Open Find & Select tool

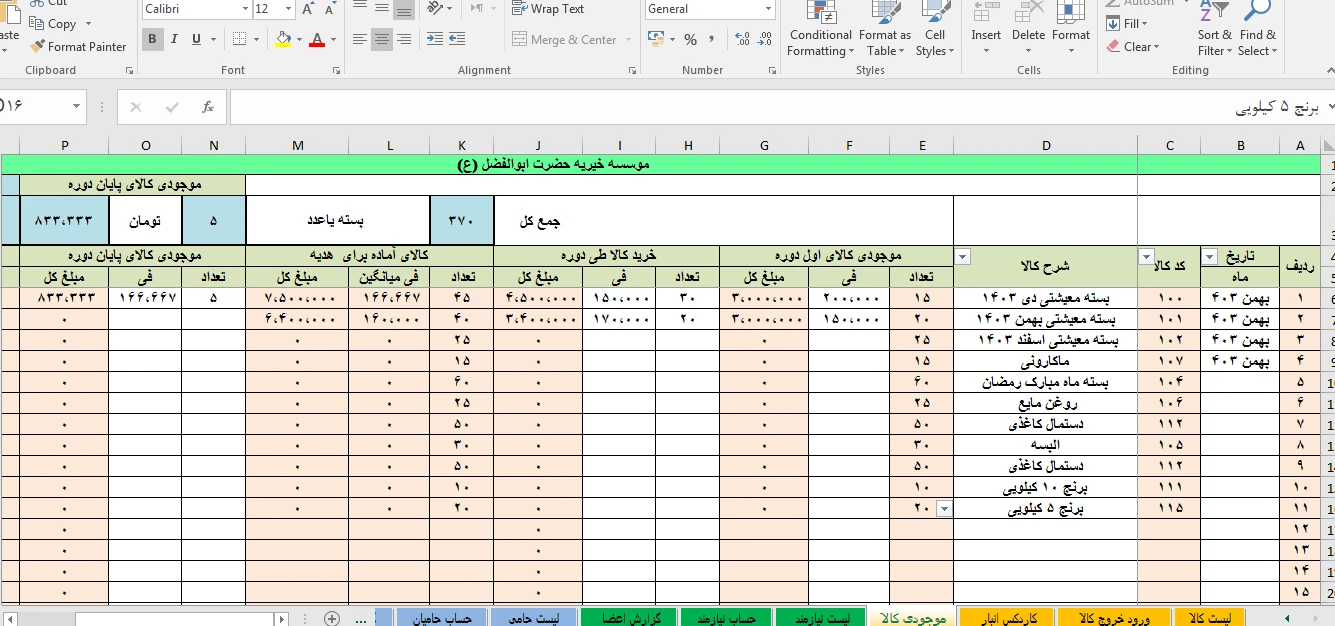tap(1256, 30)
